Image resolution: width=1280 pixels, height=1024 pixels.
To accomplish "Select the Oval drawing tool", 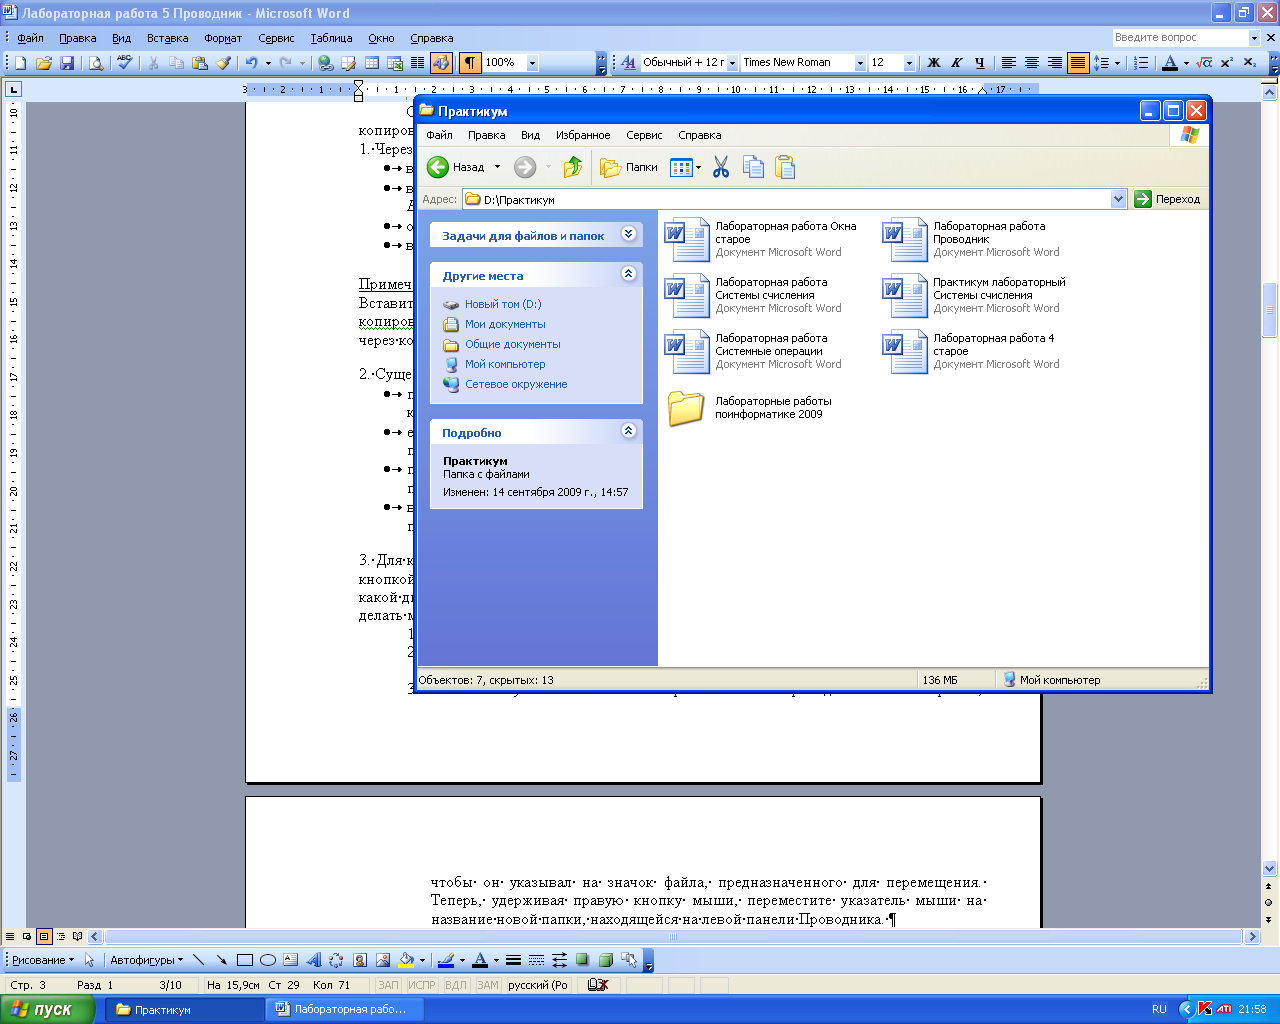I will (268, 960).
